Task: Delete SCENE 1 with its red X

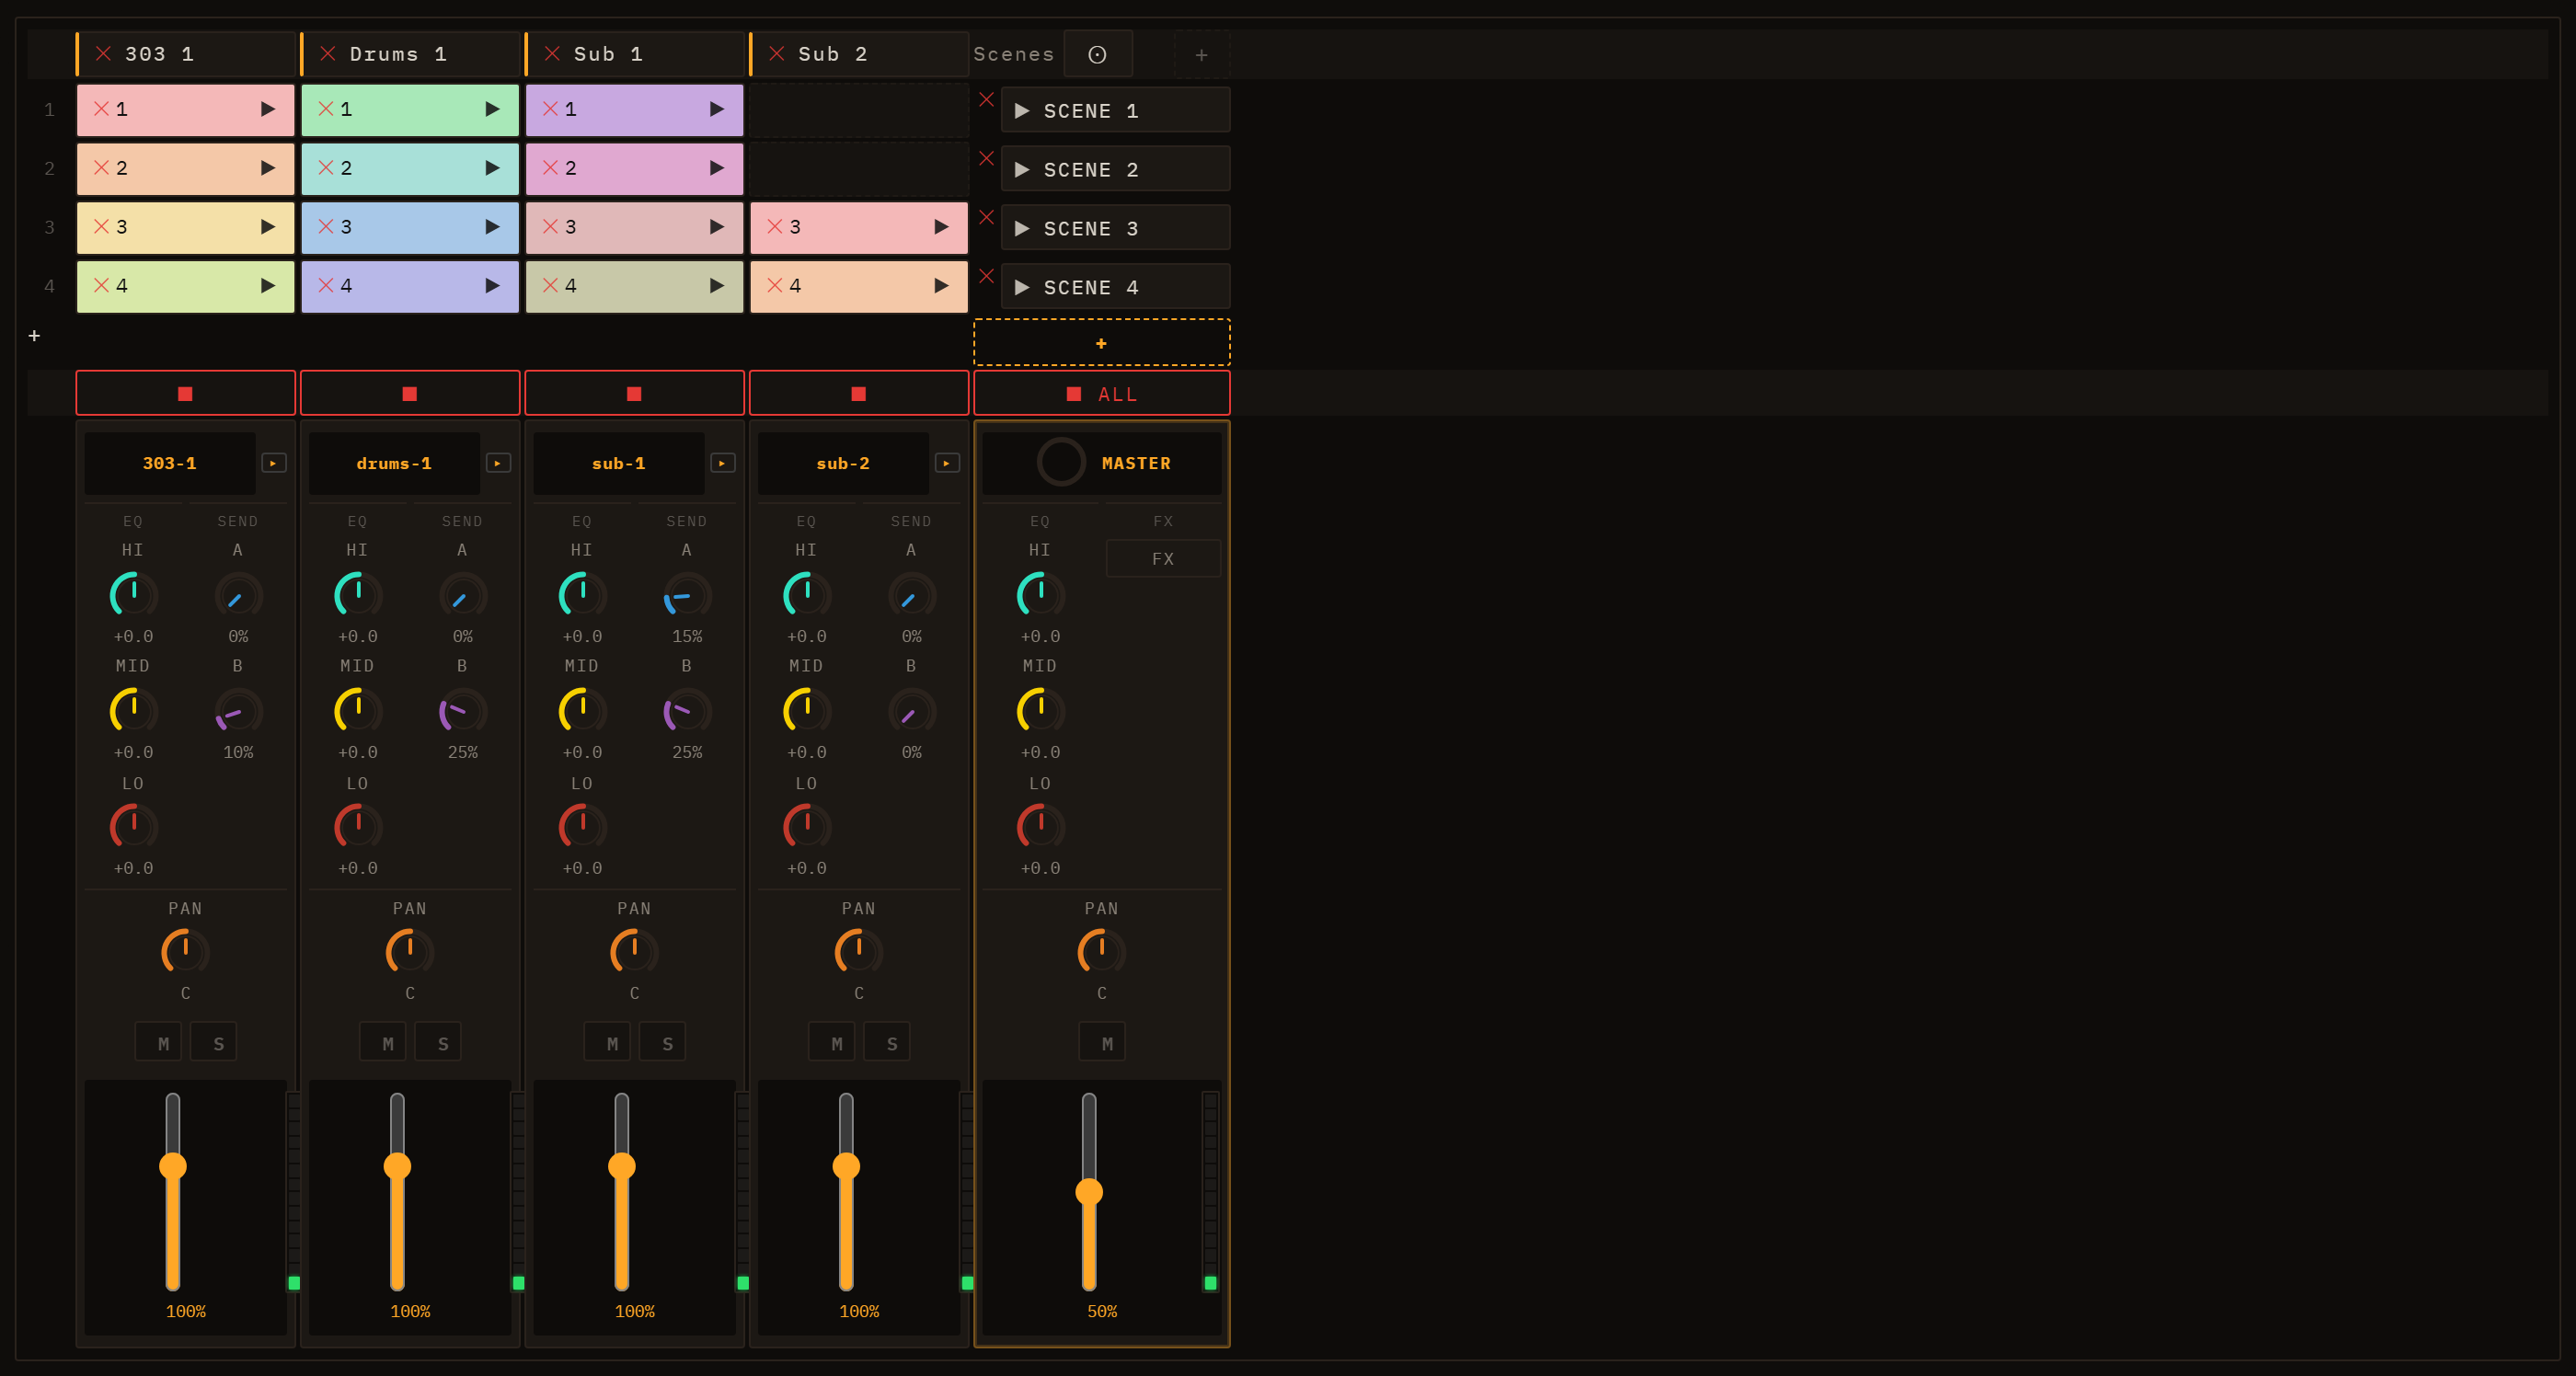Action: click(986, 99)
